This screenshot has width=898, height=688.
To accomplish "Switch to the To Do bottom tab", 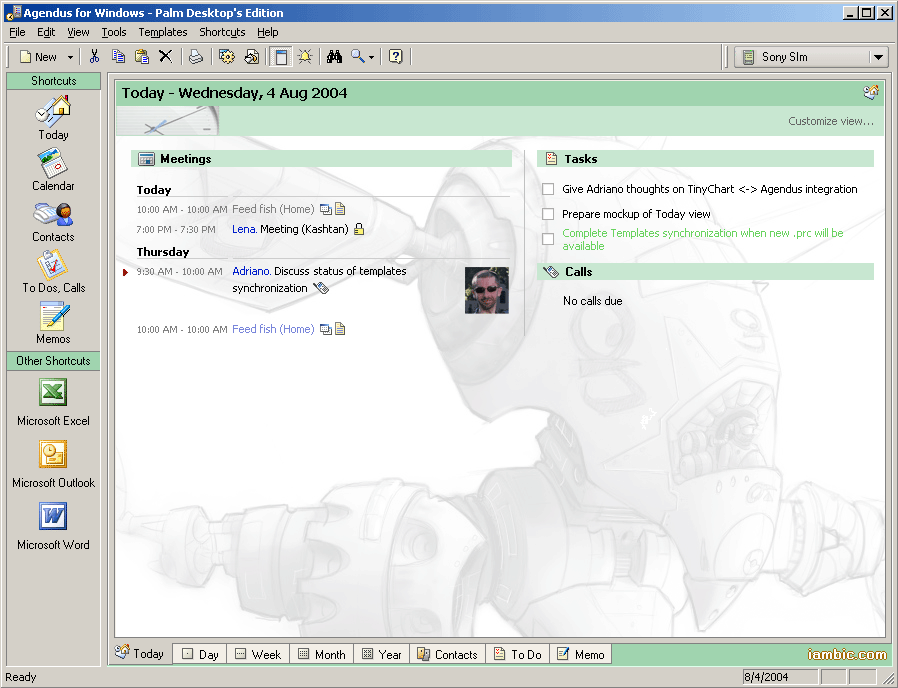I will coord(518,654).
